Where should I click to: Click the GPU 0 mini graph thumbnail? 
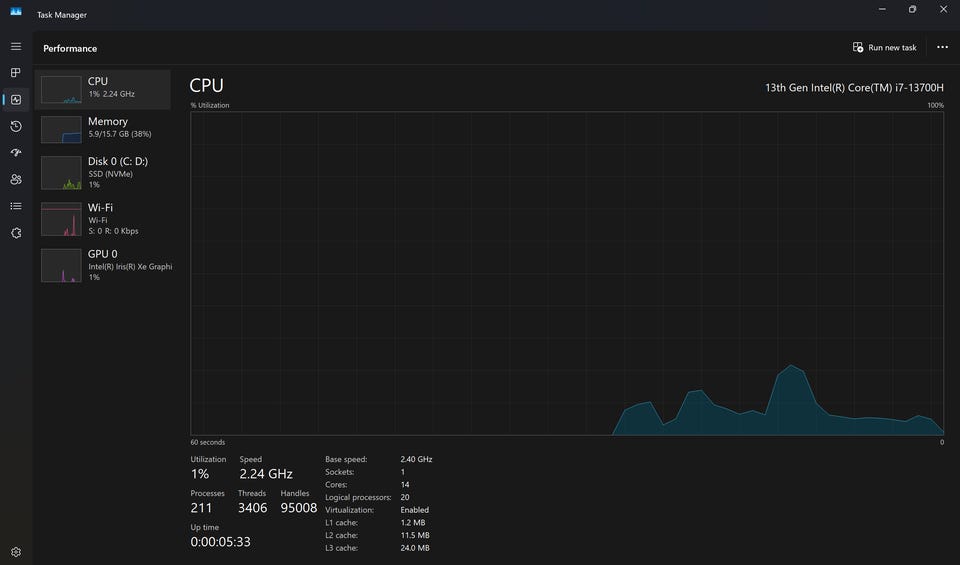(61, 265)
